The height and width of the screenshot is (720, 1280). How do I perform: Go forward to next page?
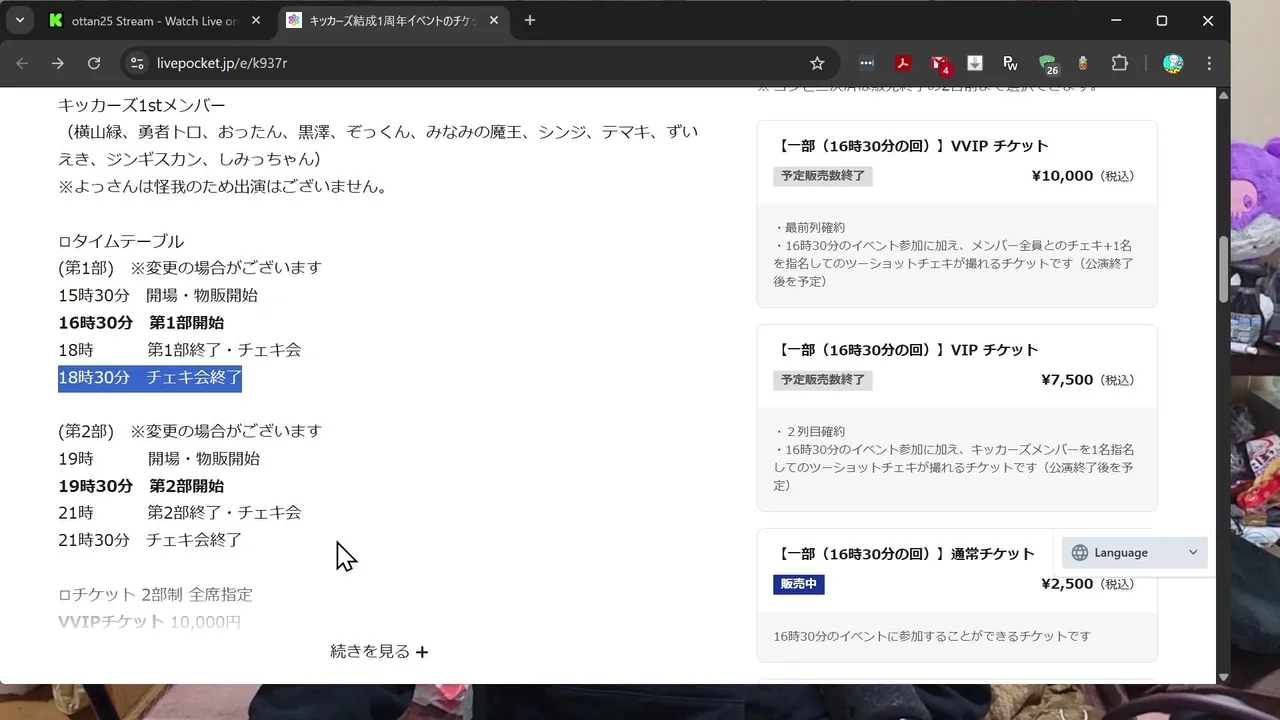58,63
